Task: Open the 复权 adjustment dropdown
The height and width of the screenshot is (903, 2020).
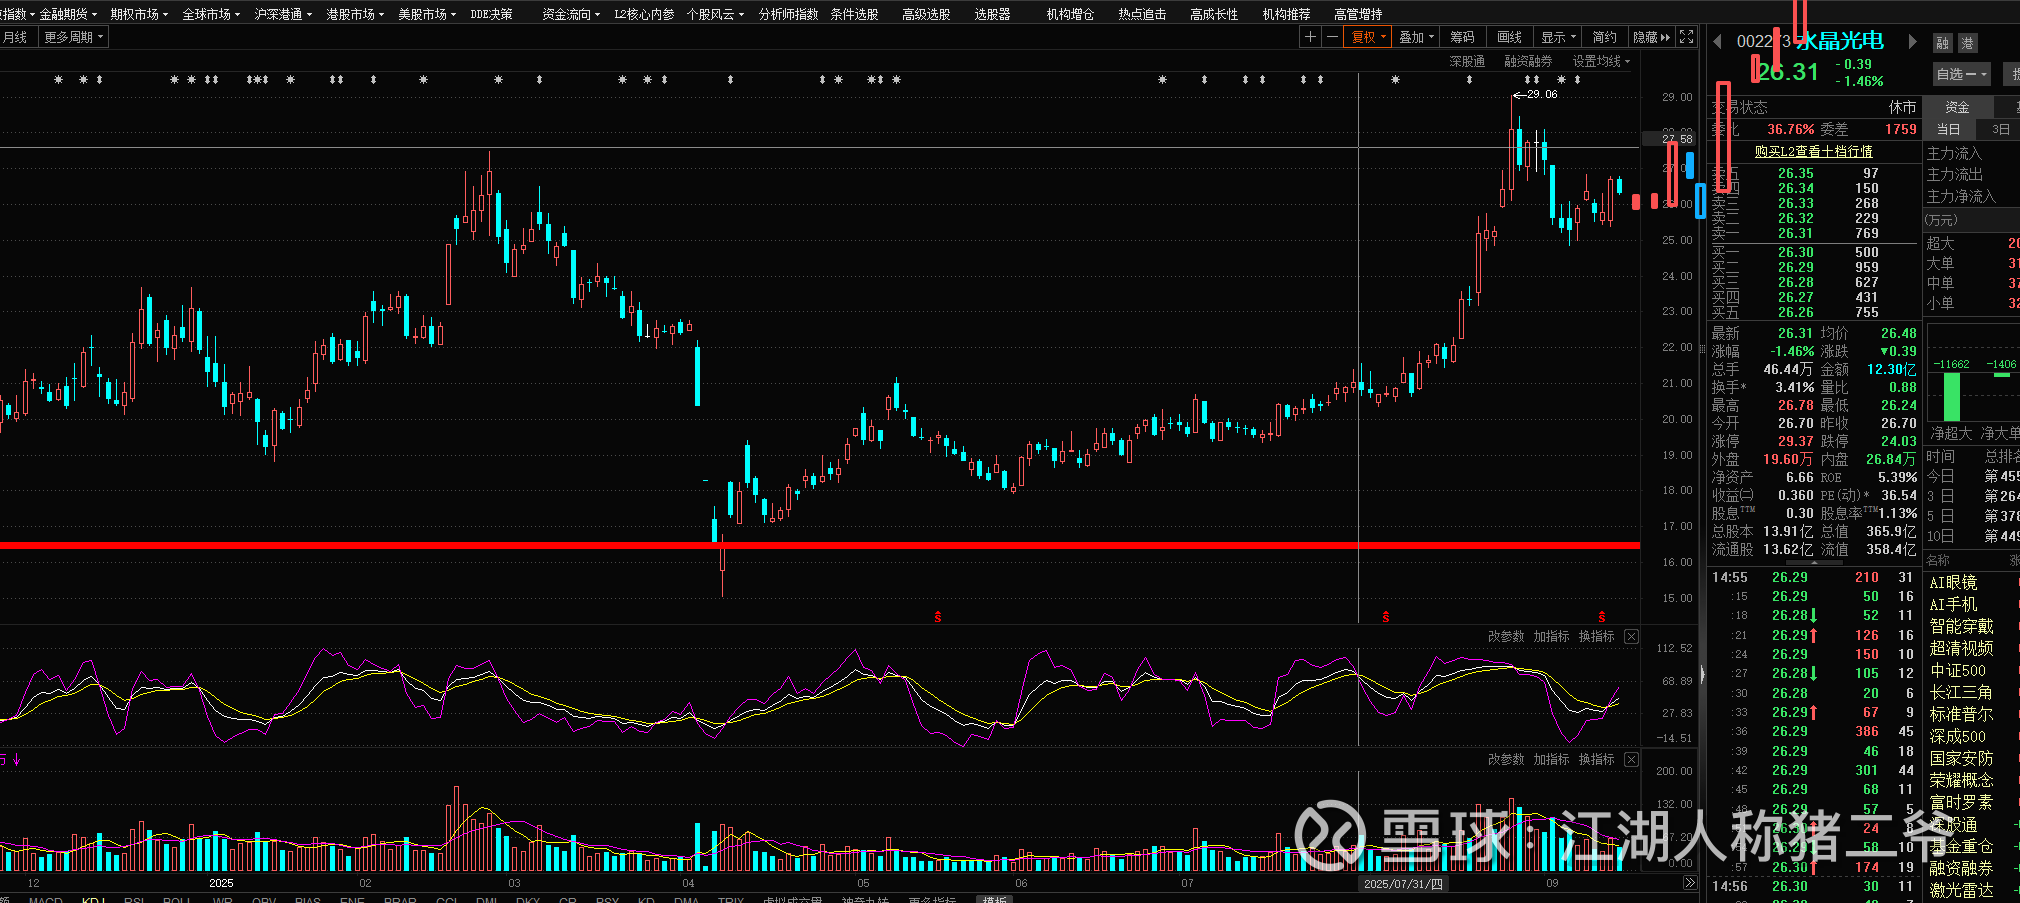Action: (x=1368, y=37)
